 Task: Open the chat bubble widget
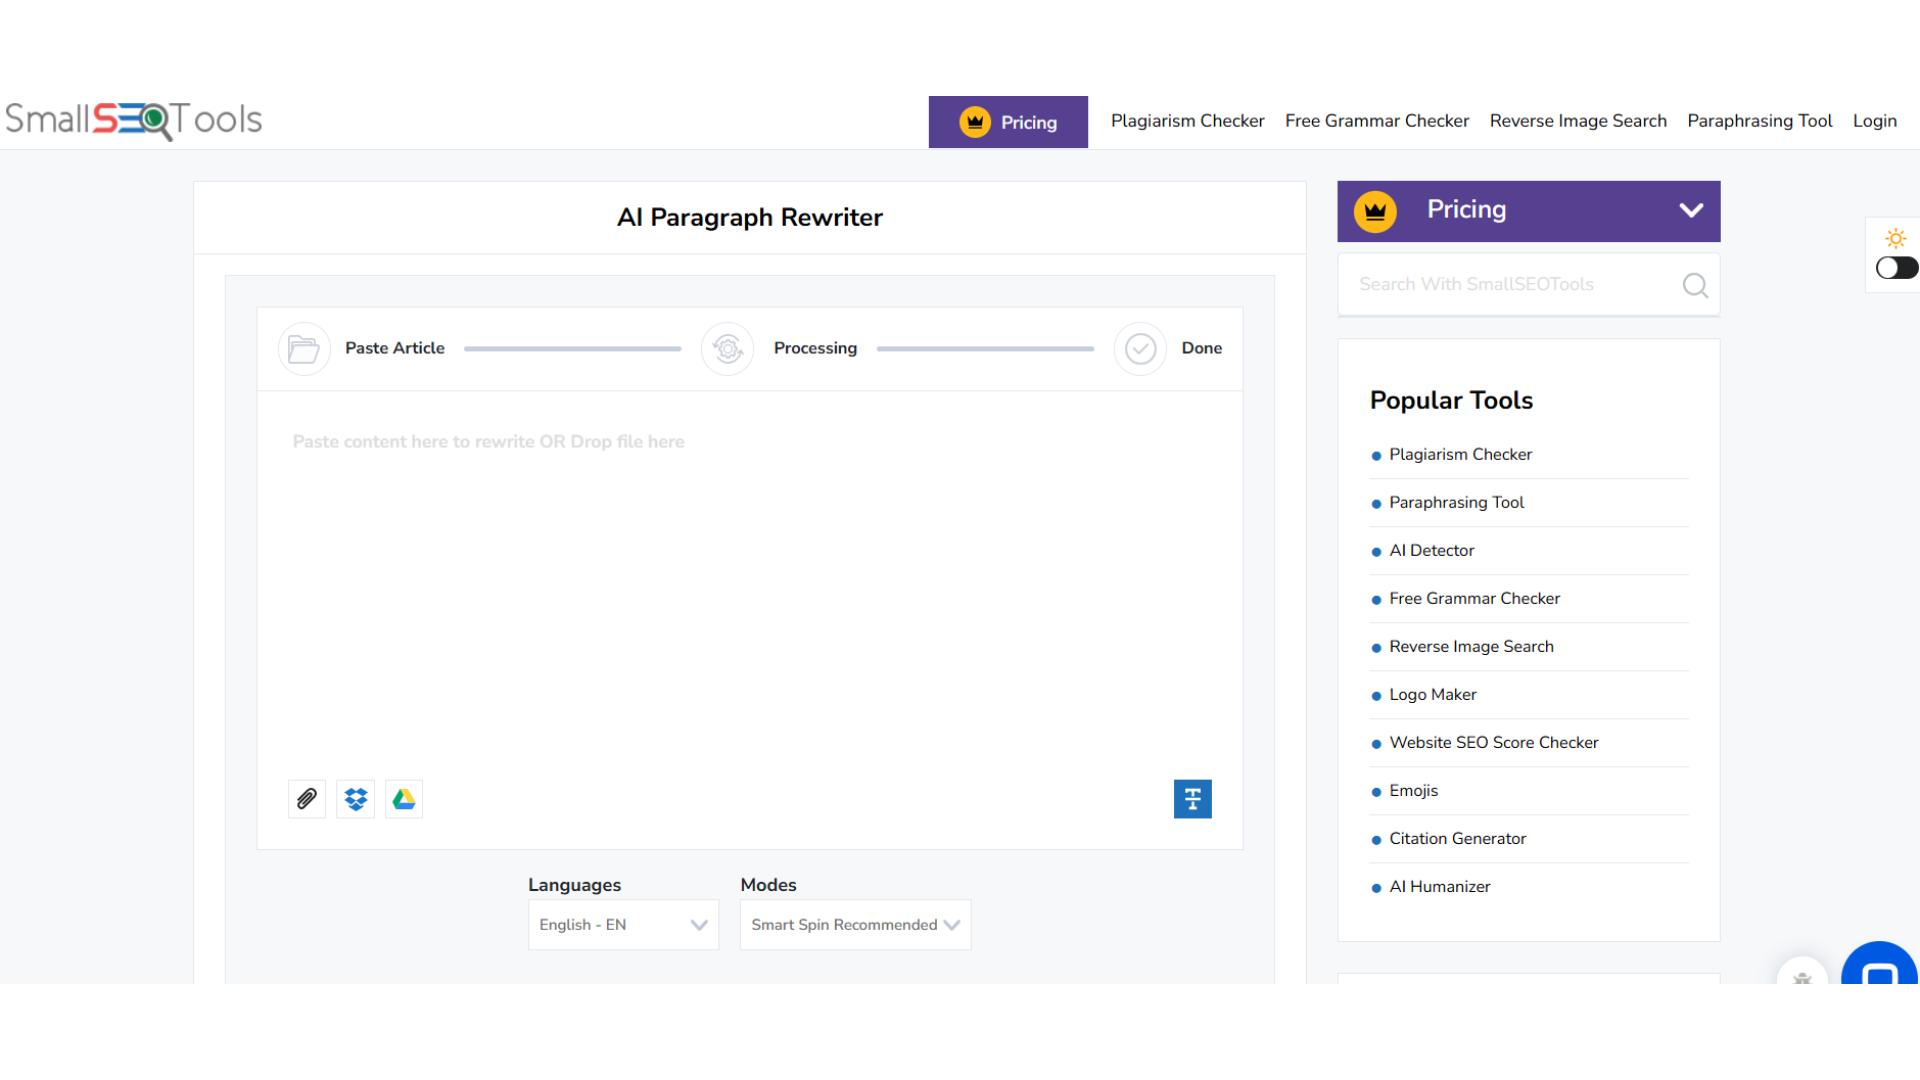coord(1879,968)
